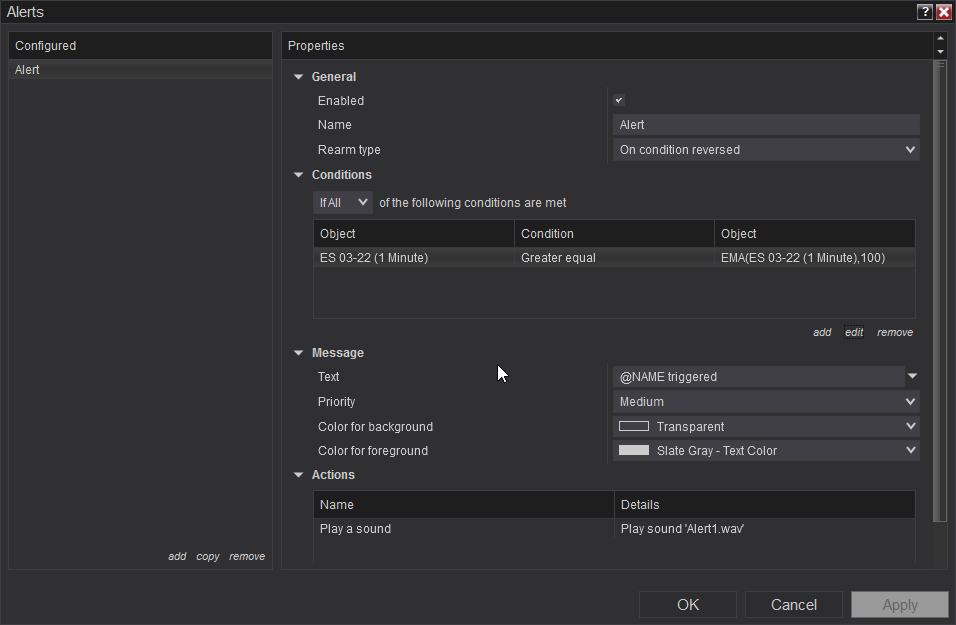Viewport: 956px width, 625px height.
Task: Select Alert in the Configured list
Action: tap(140, 70)
